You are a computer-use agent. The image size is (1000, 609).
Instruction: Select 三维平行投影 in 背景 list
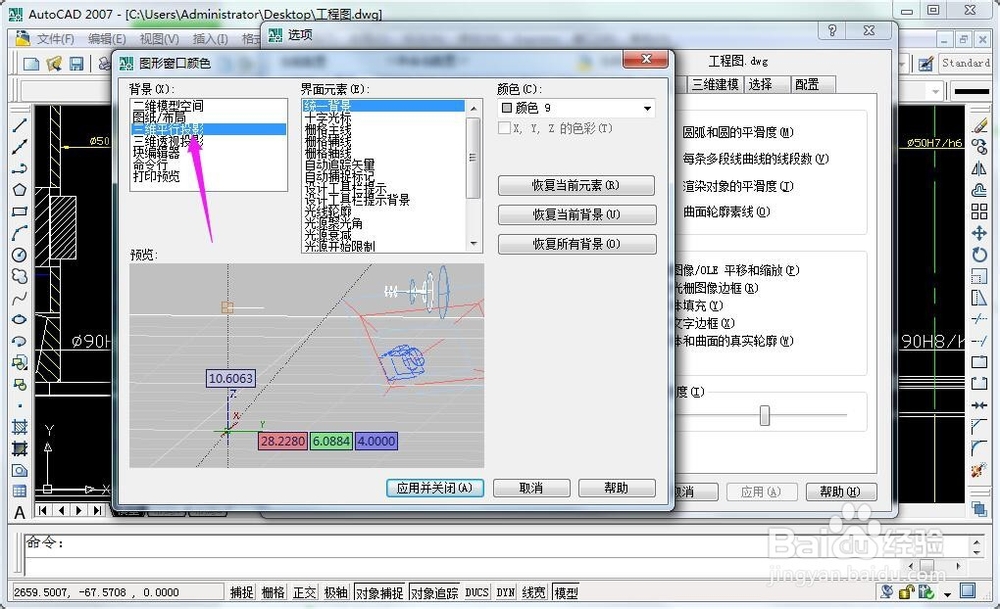[x=207, y=129]
